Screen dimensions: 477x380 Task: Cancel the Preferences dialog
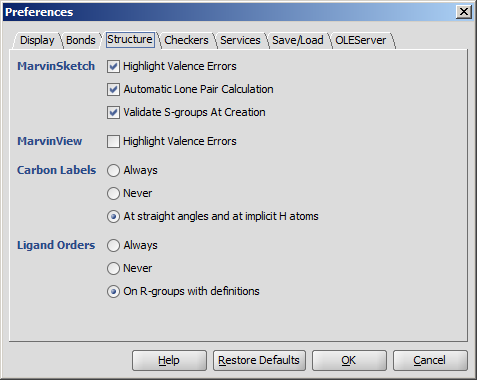(x=430, y=360)
